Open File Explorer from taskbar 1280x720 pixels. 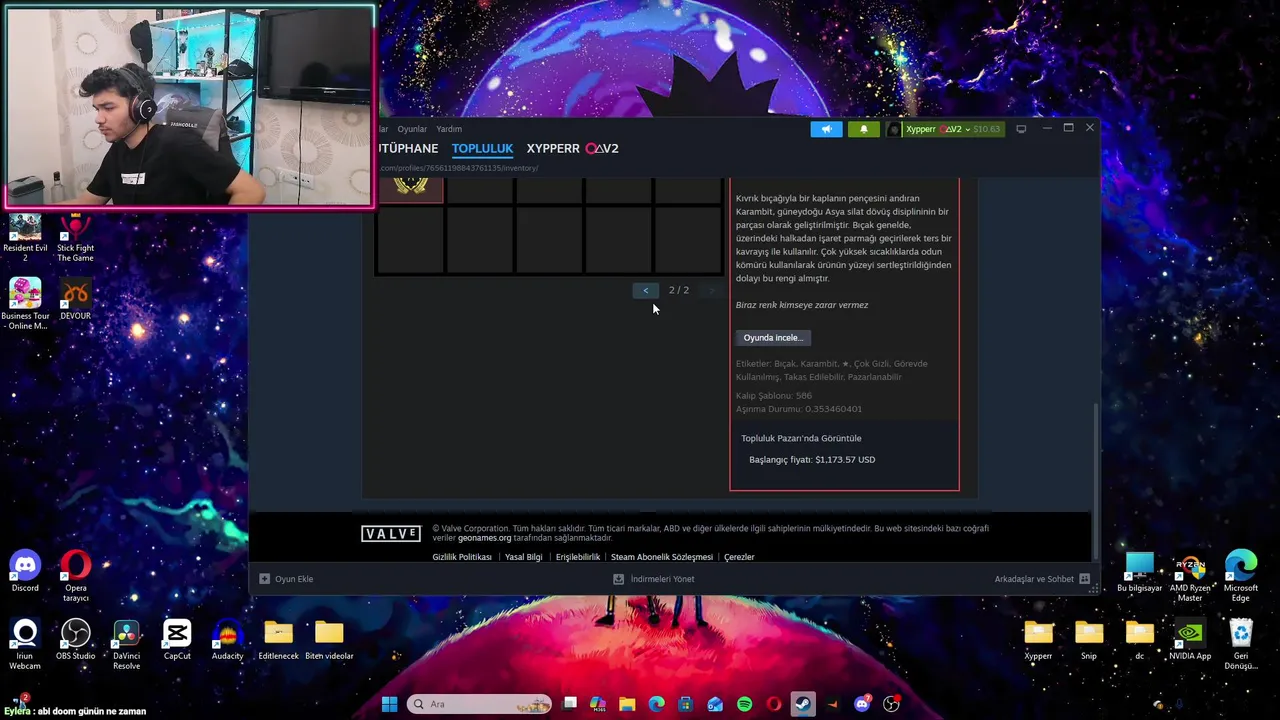tap(627, 704)
